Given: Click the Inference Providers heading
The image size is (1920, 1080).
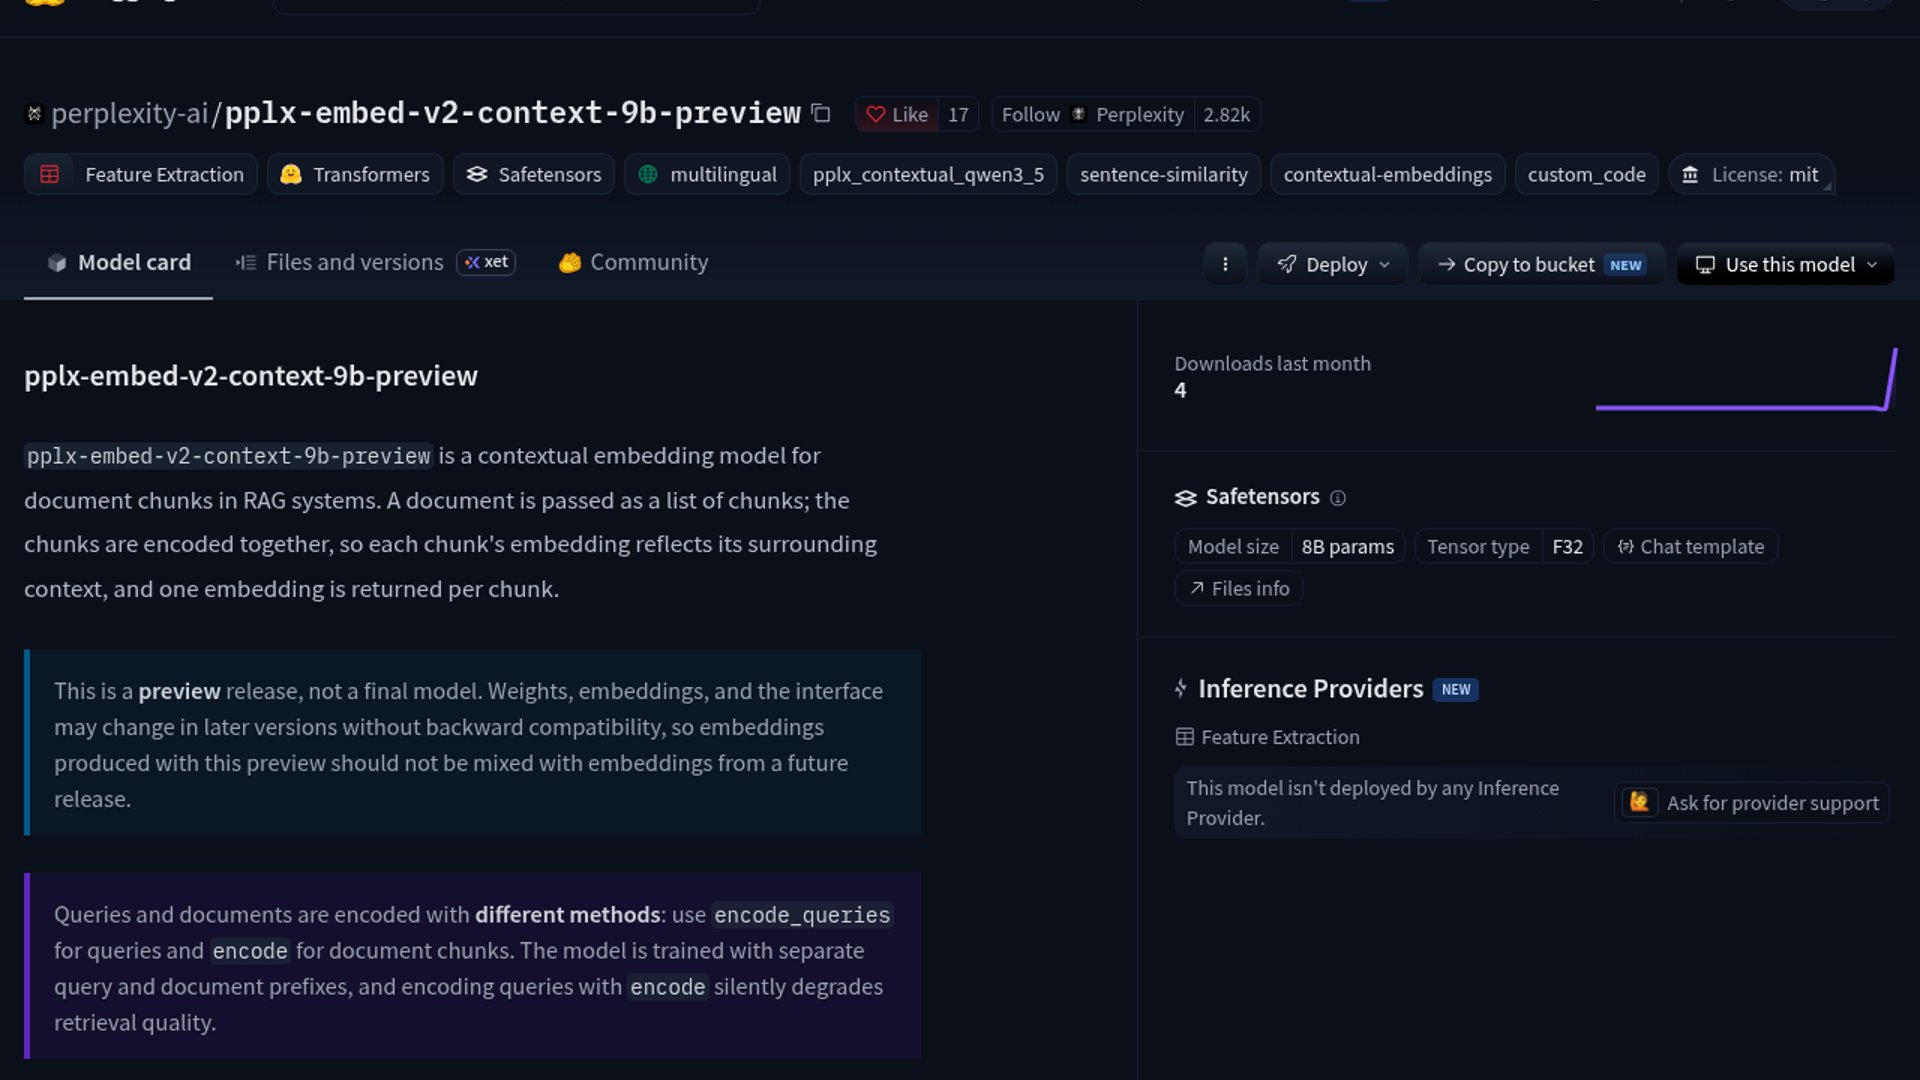Looking at the screenshot, I should coord(1310,689).
